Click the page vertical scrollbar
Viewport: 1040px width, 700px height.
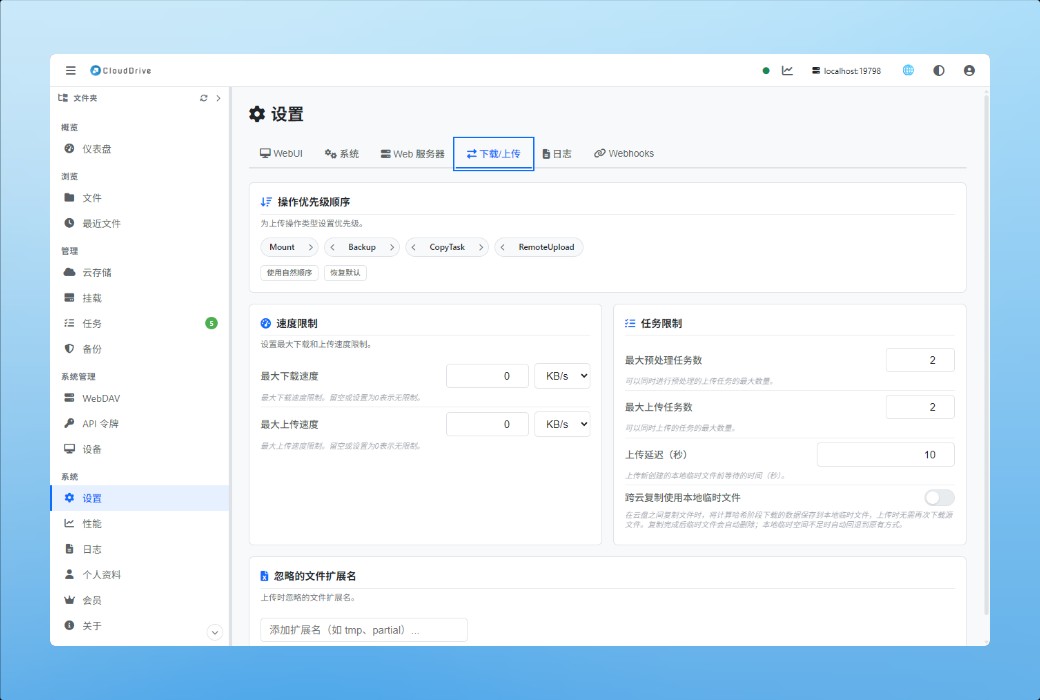pyautogui.click(x=986, y=355)
